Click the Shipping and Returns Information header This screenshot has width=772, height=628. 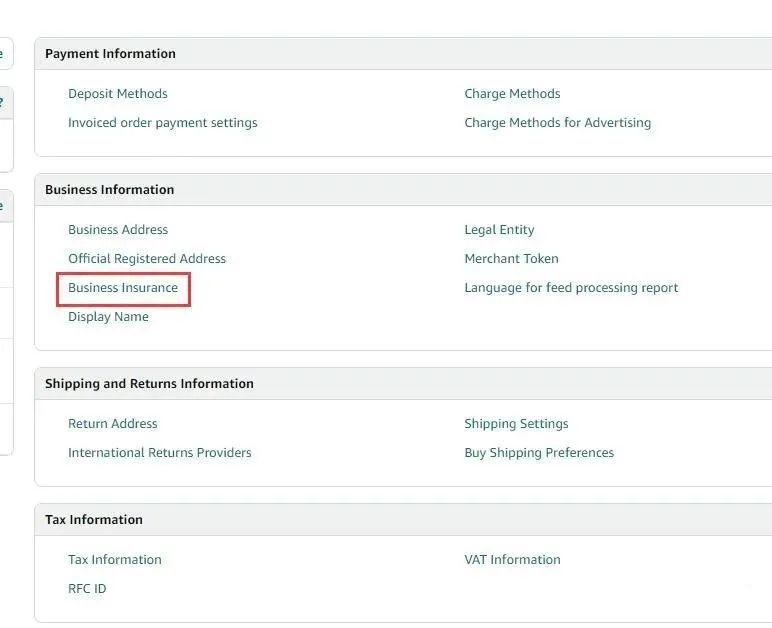pyautogui.click(x=149, y=383)
